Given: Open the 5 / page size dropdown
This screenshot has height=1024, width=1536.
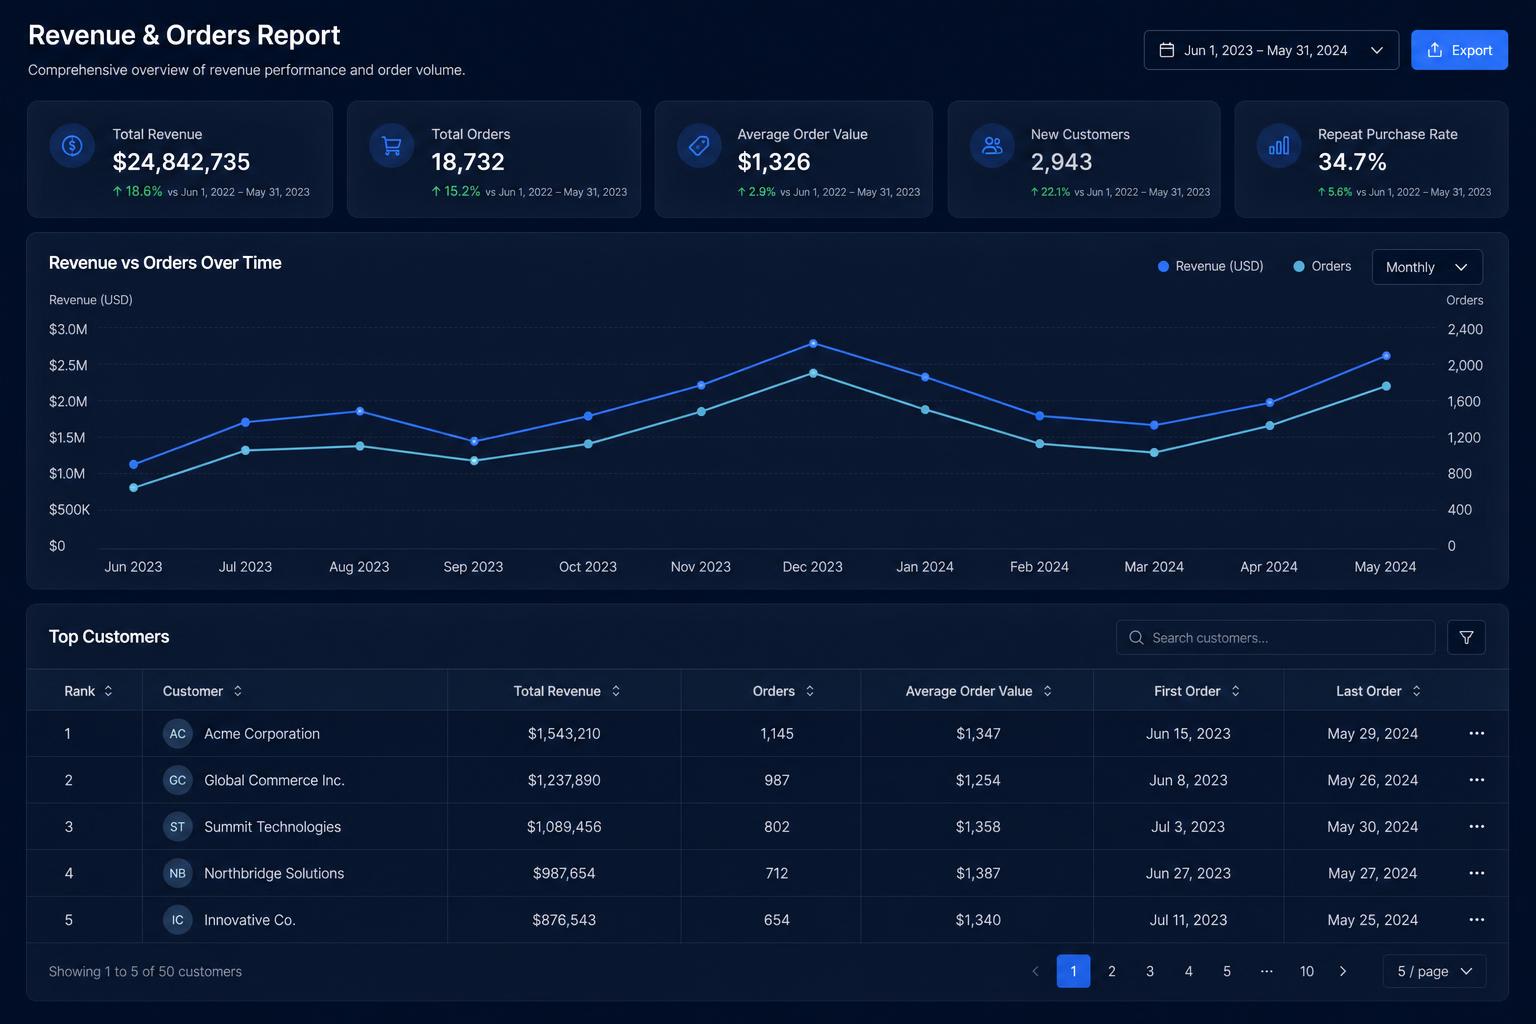Looking at the screenshot, I should click(x=1434, y=971).
